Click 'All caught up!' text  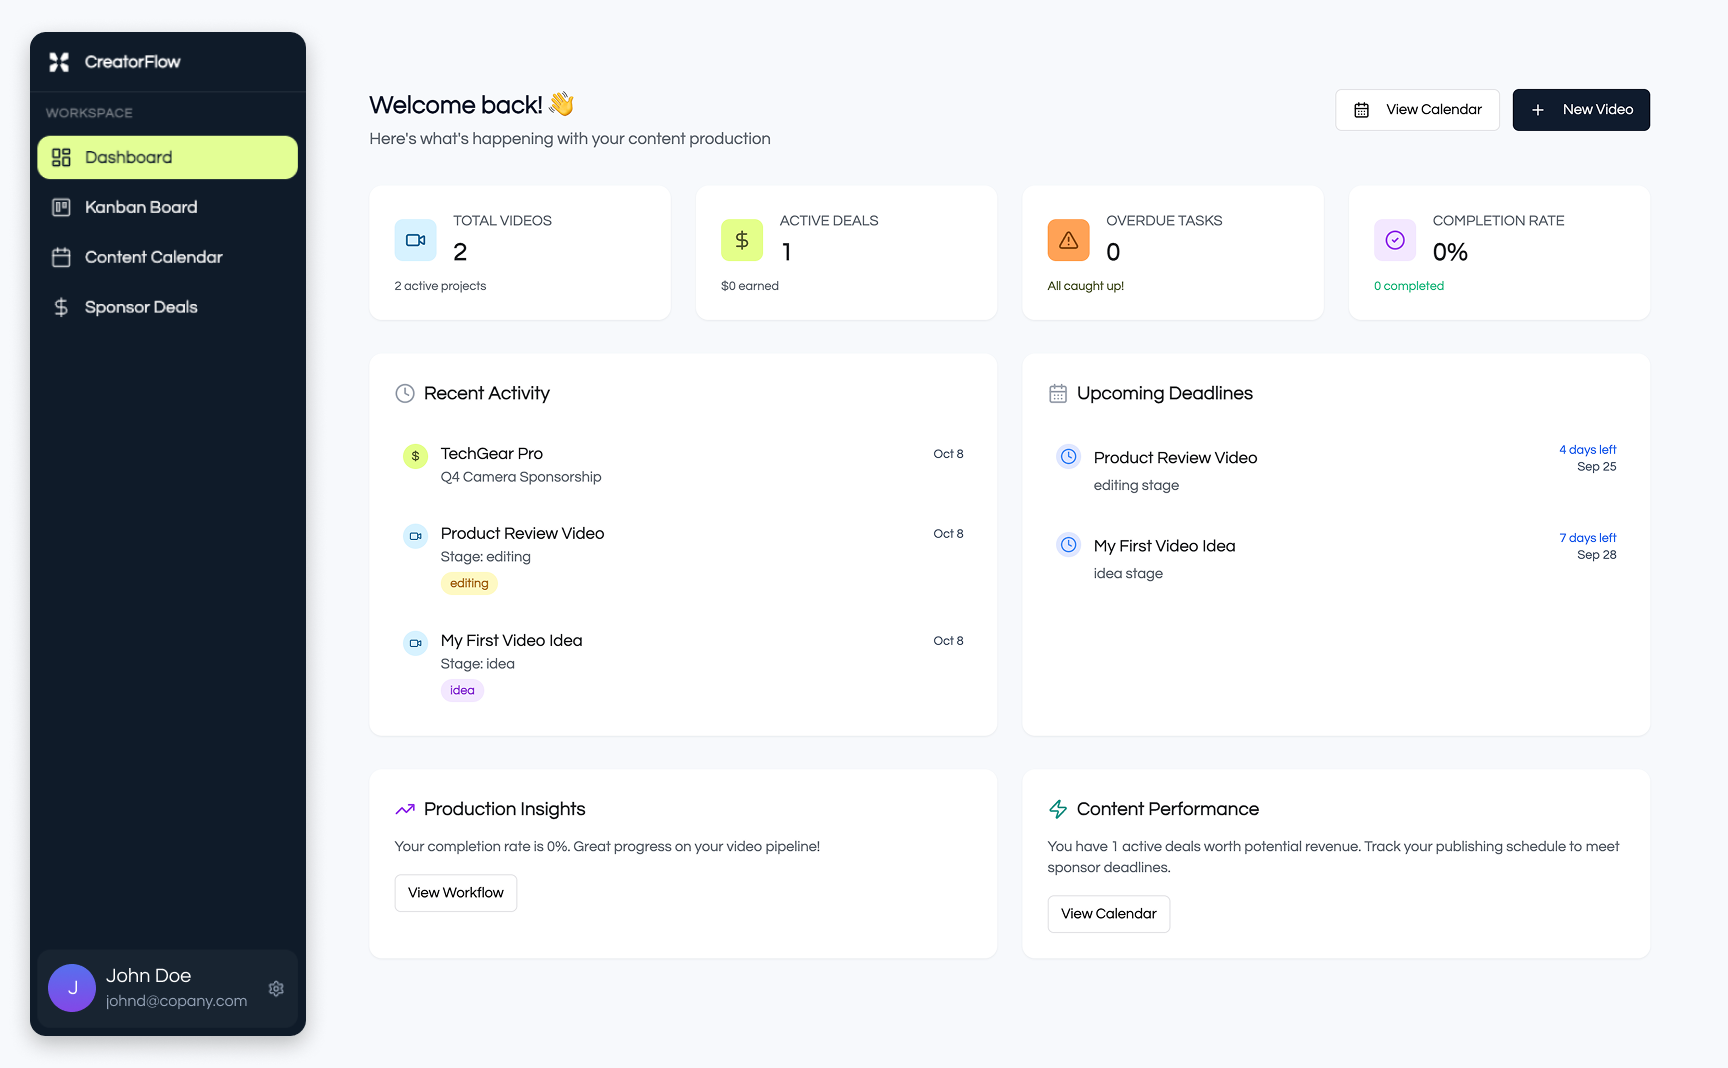click(1085, 286)
